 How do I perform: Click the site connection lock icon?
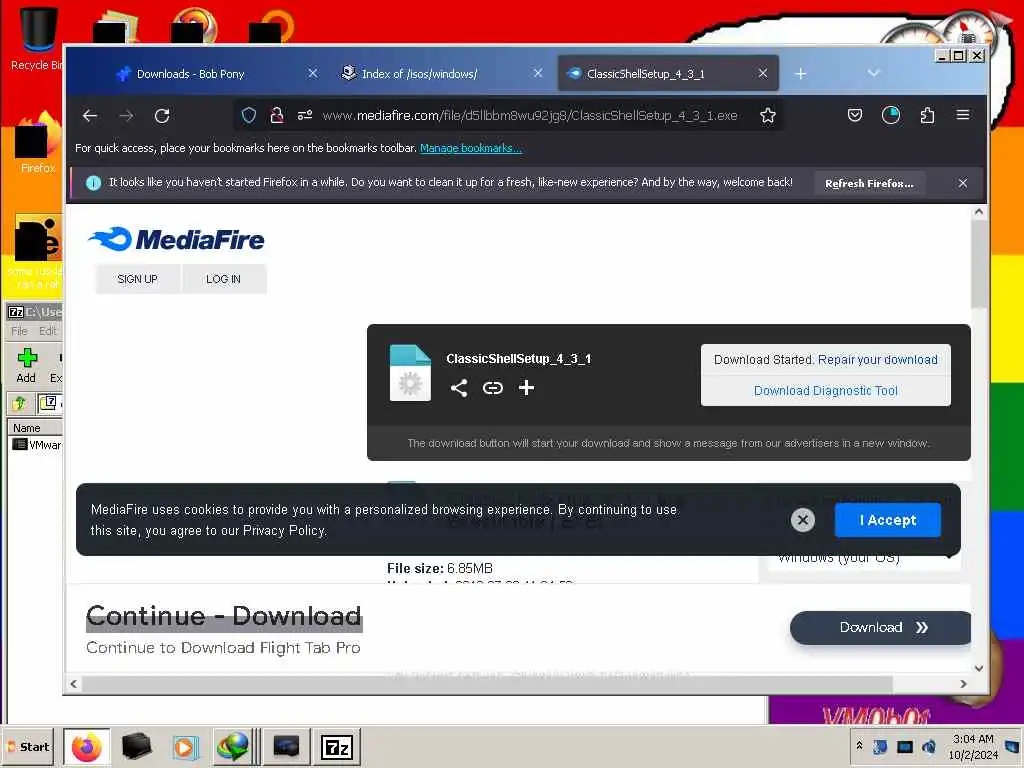[x=277, y=116]
